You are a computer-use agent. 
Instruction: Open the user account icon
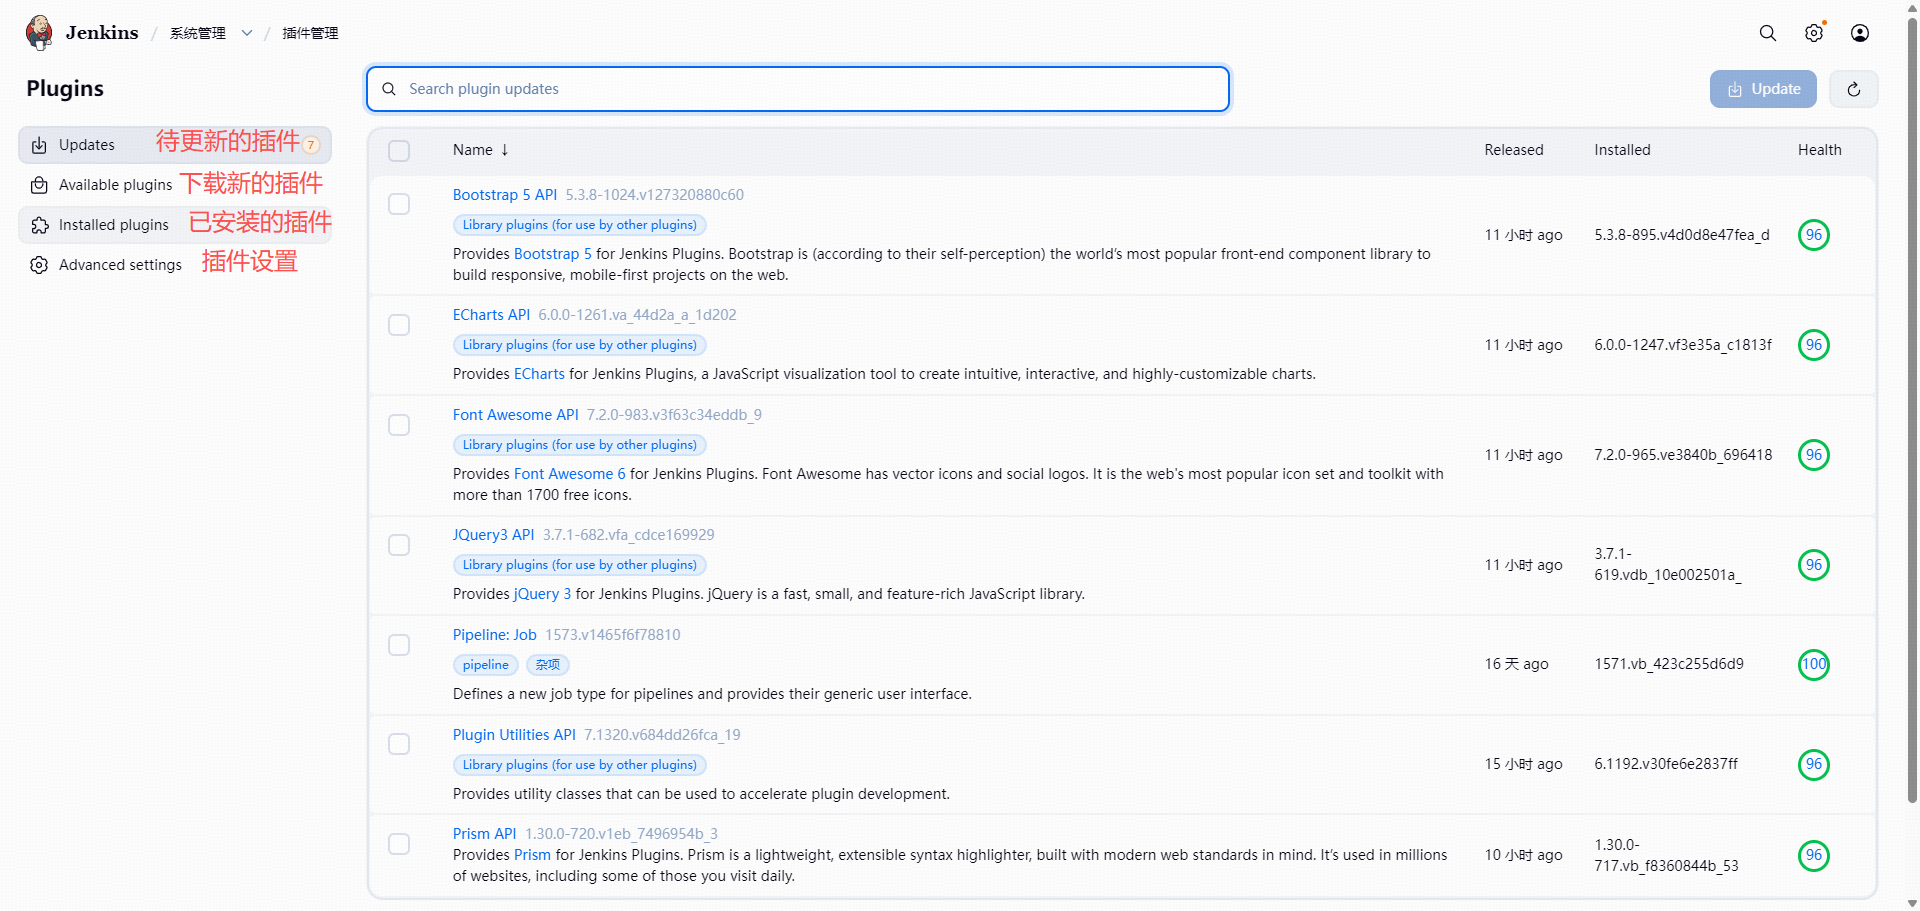click(x=1860, y=33)
